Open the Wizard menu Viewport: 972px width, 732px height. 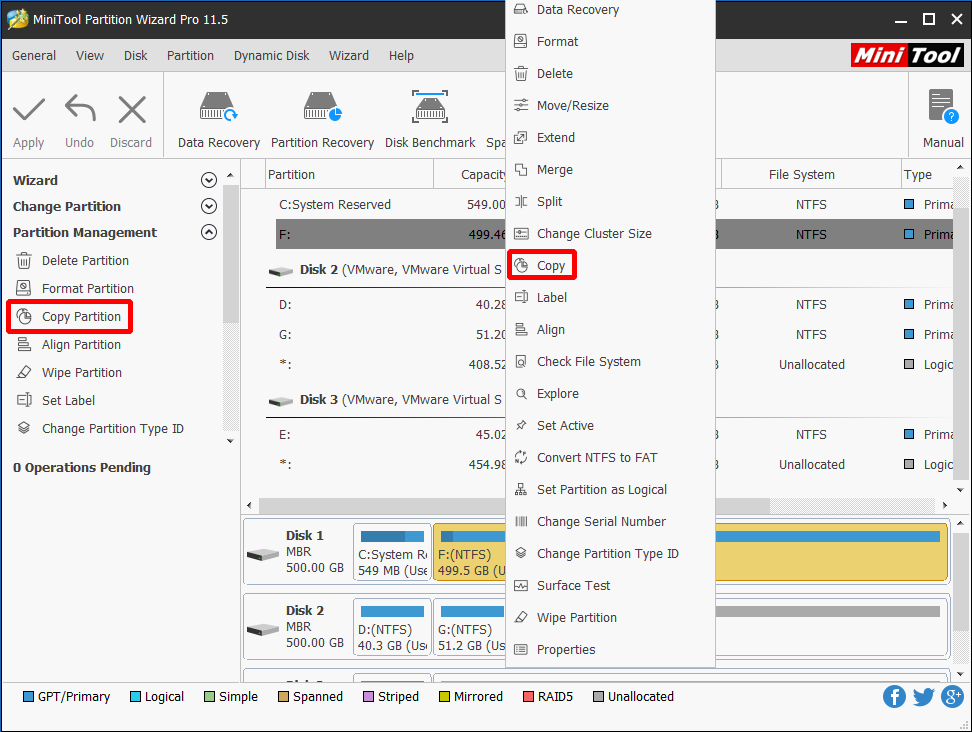[x=349, y=56]
